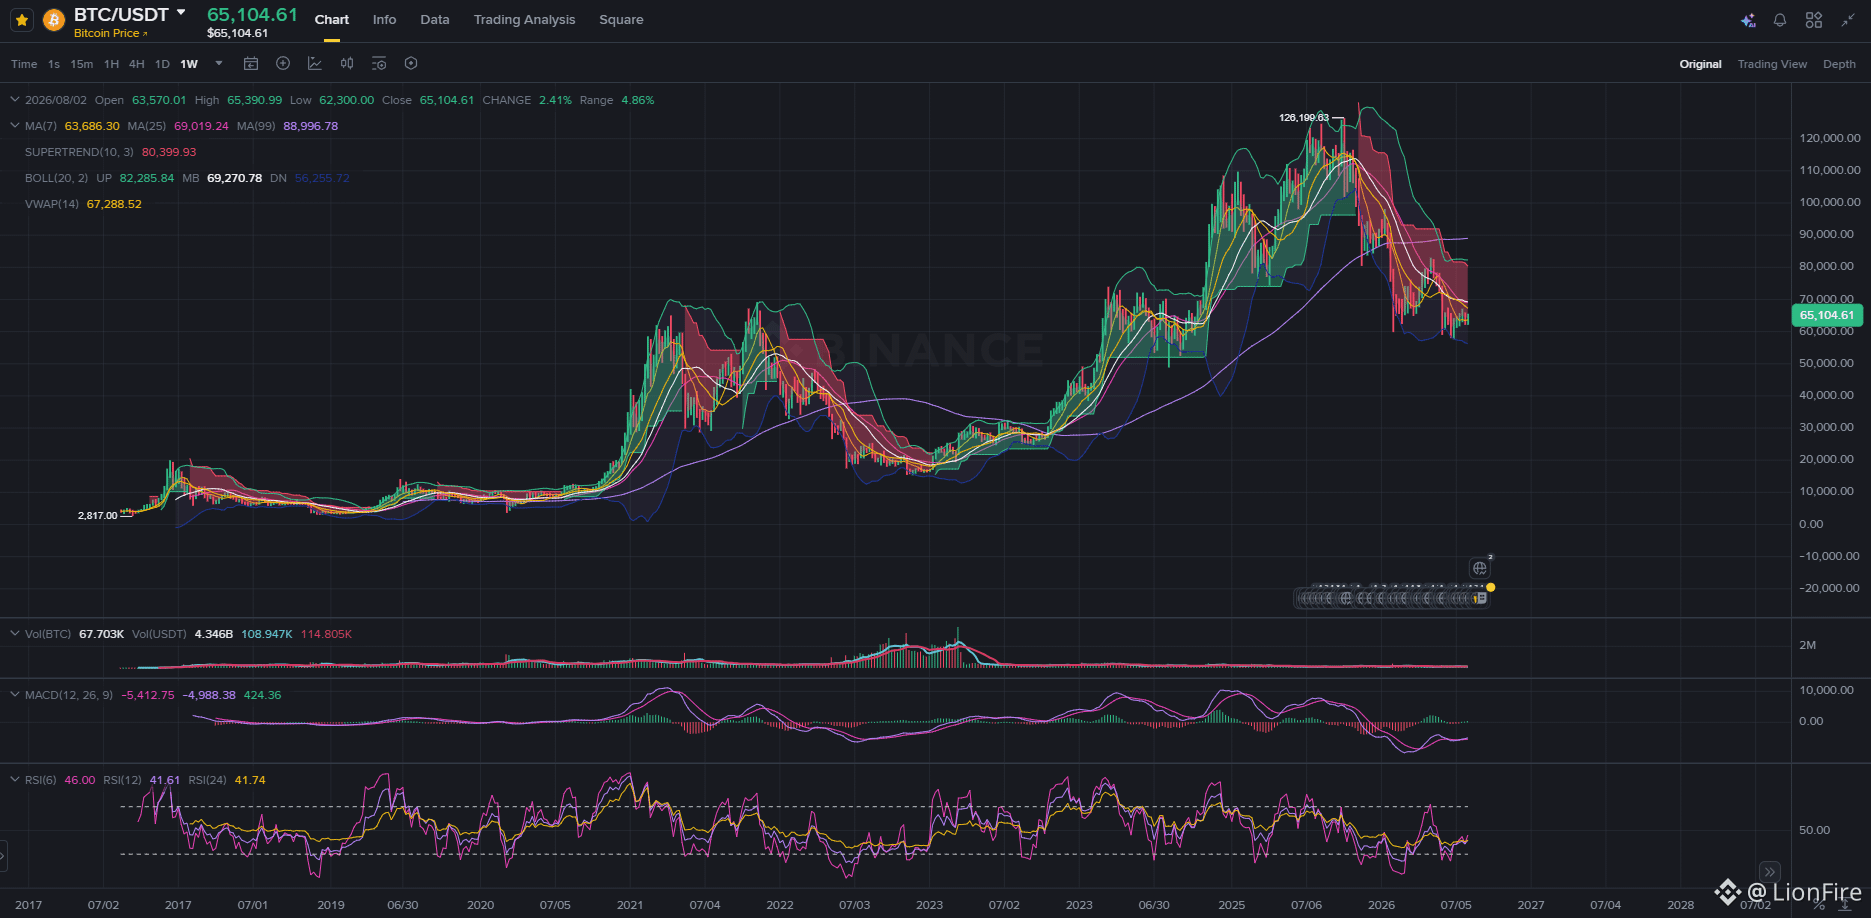Click the yellow-dotted note event marker

(1481, 597)
